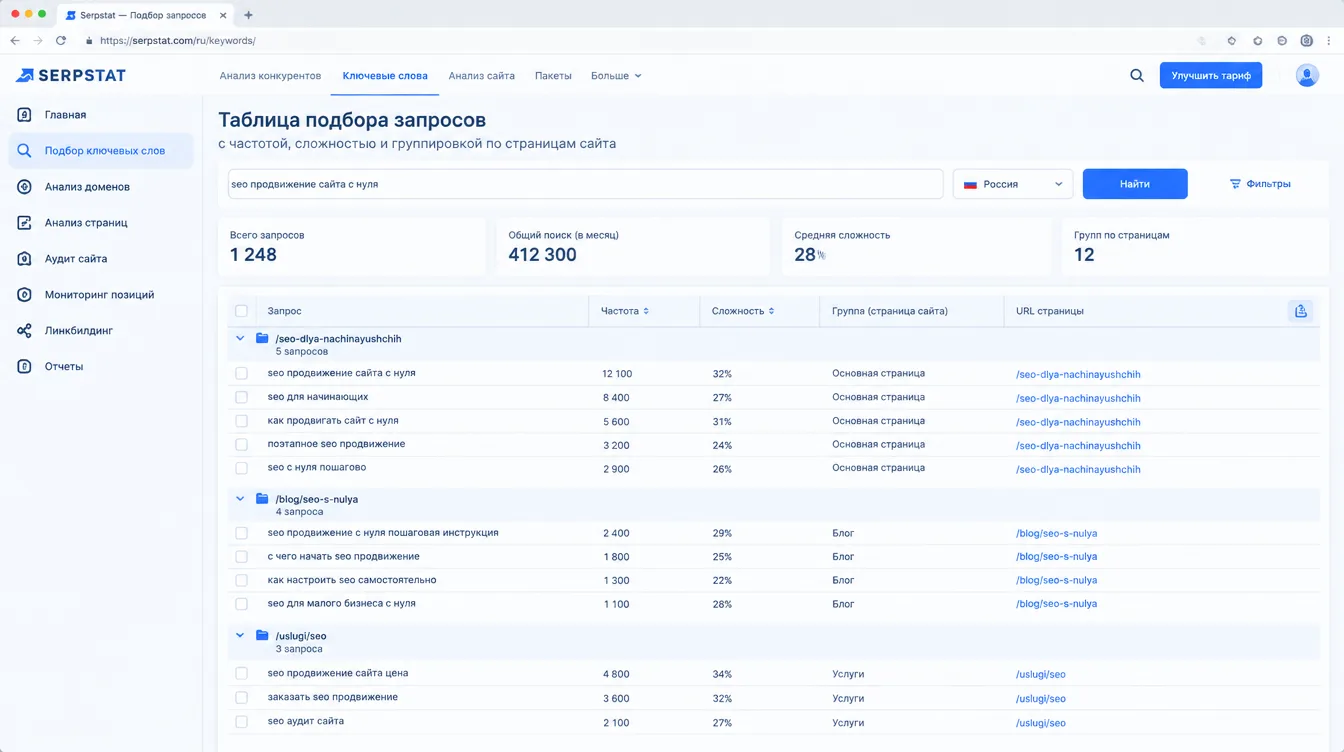Switch to Анализ сайта tab
This screenshot has width=1344, height=752.
(482, 76)
